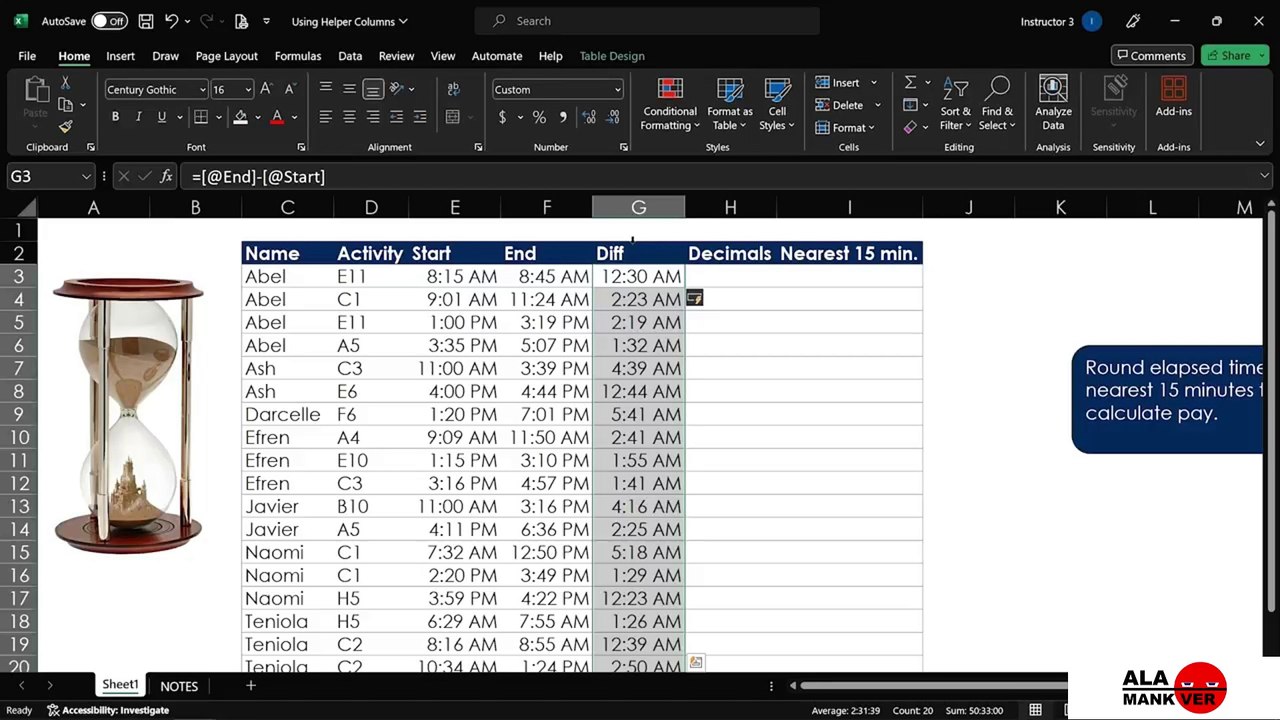Open the Century Gothic font dropdown
The width and height of the screenshot is (1280, 720).
202,90
